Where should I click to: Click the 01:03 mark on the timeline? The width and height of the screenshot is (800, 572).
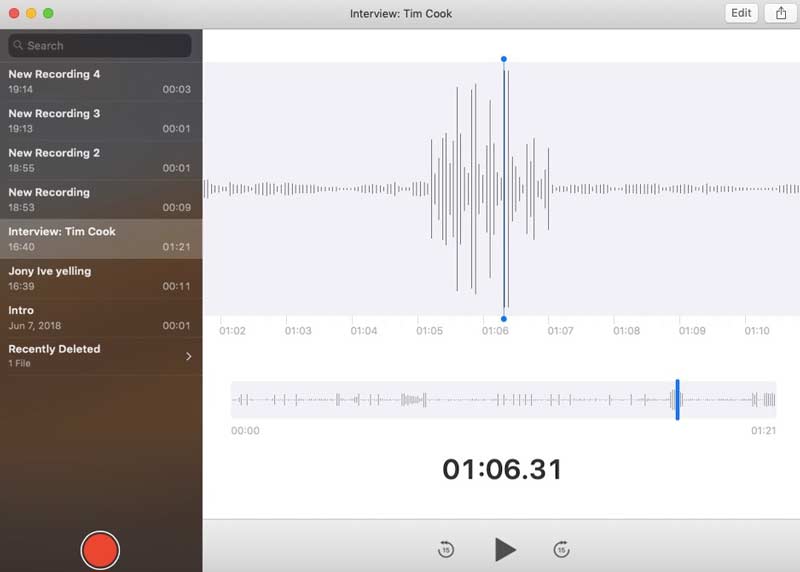[298, 331]
